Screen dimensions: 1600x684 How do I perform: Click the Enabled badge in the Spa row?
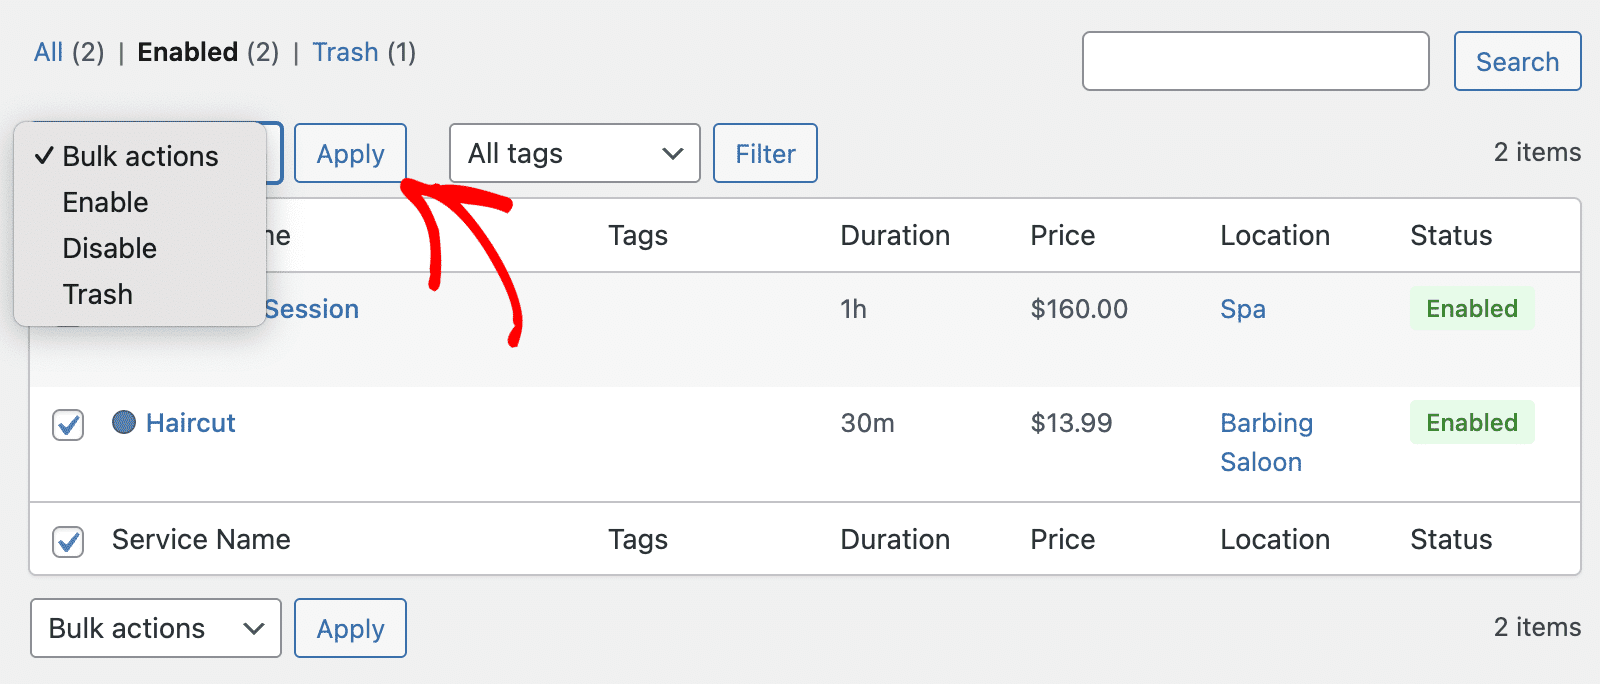click(1472, 309)
